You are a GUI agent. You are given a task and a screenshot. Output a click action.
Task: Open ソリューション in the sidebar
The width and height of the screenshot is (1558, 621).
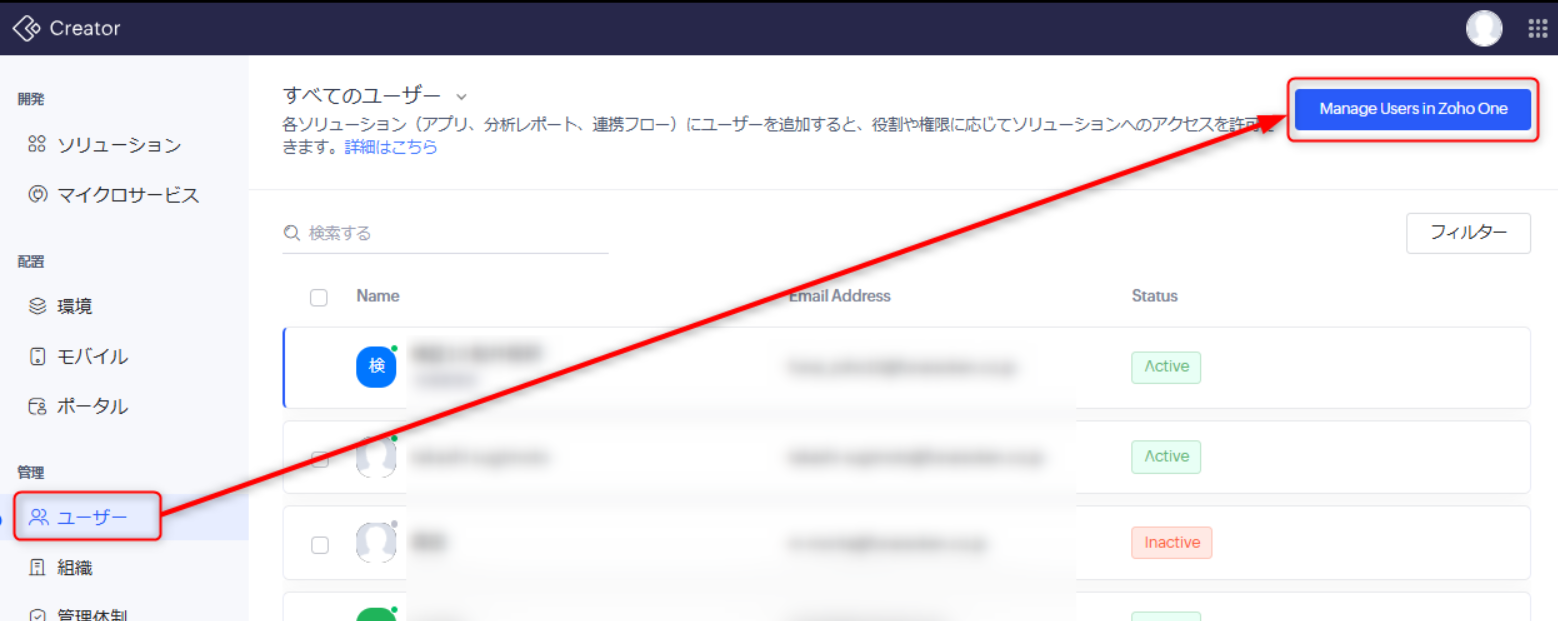point(118,145)
